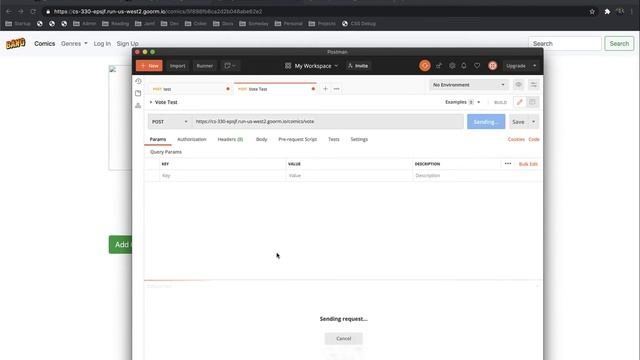
Task: Open Postman settings gear icon
Action: coord(452,66)
